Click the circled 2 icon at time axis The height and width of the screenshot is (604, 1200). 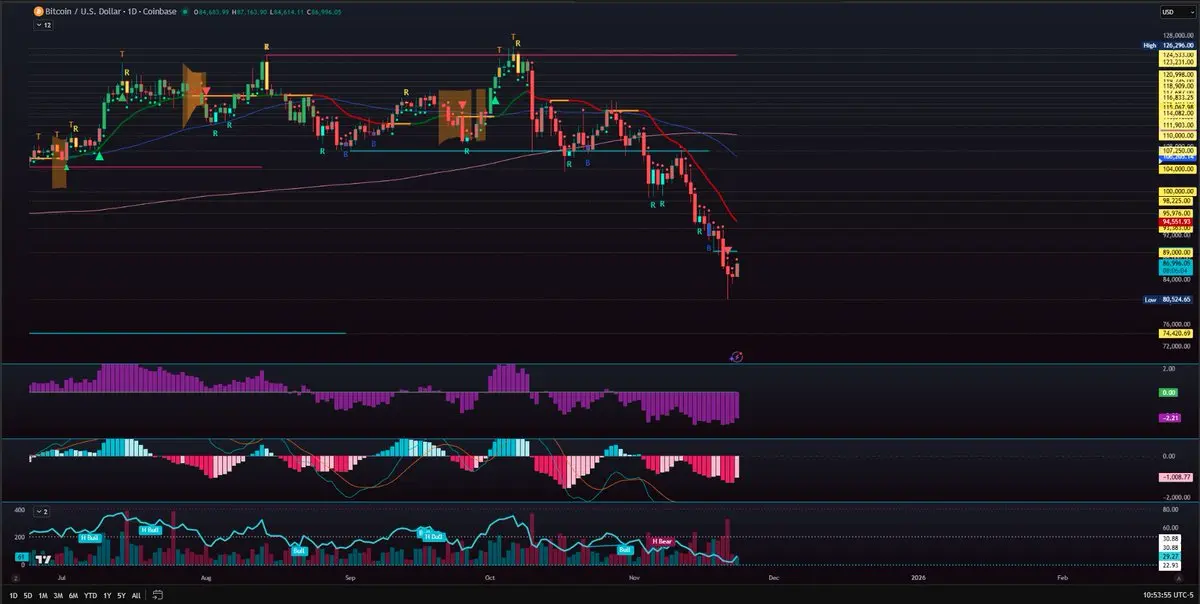coord(16,578)
